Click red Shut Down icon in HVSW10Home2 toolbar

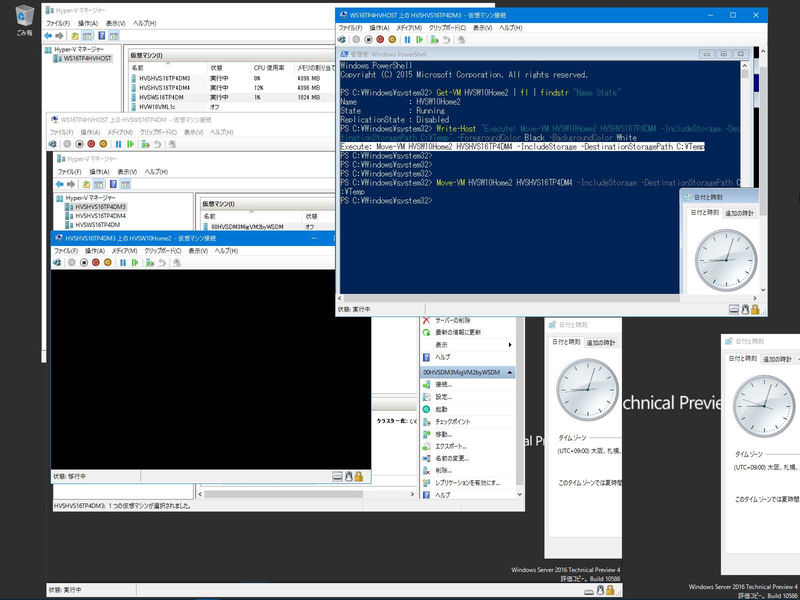pos(95,262)
